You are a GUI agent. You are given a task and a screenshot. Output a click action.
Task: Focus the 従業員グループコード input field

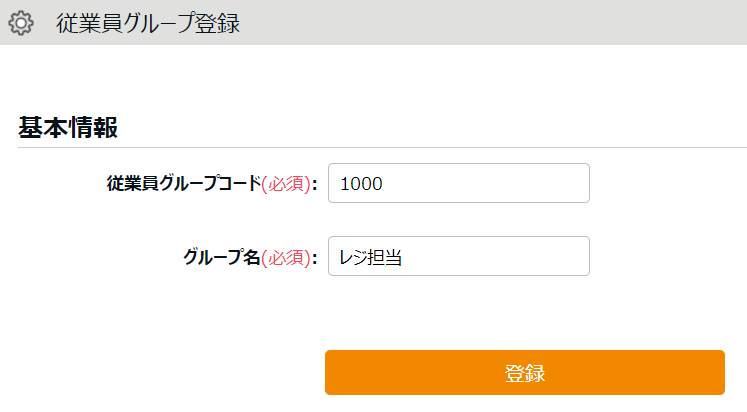[458, 183]
